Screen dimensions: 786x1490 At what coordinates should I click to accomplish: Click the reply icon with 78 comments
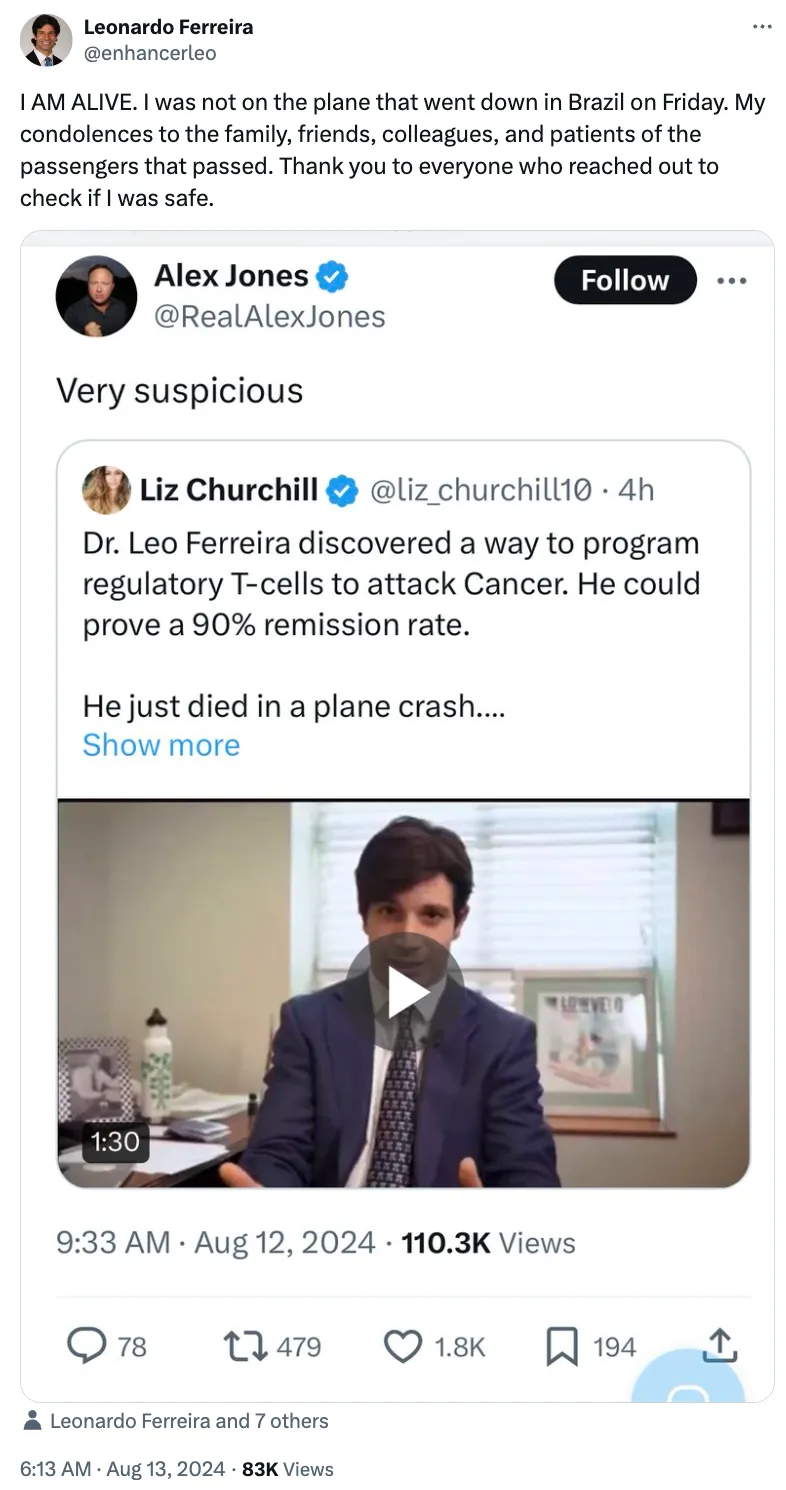click(x=88, y=1346)
